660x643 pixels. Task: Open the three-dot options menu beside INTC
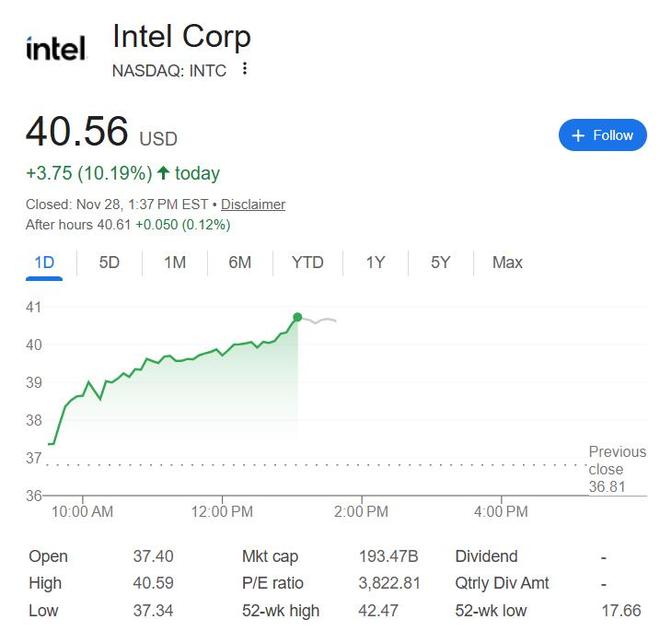pyautogui.click(x=245, y=70)
